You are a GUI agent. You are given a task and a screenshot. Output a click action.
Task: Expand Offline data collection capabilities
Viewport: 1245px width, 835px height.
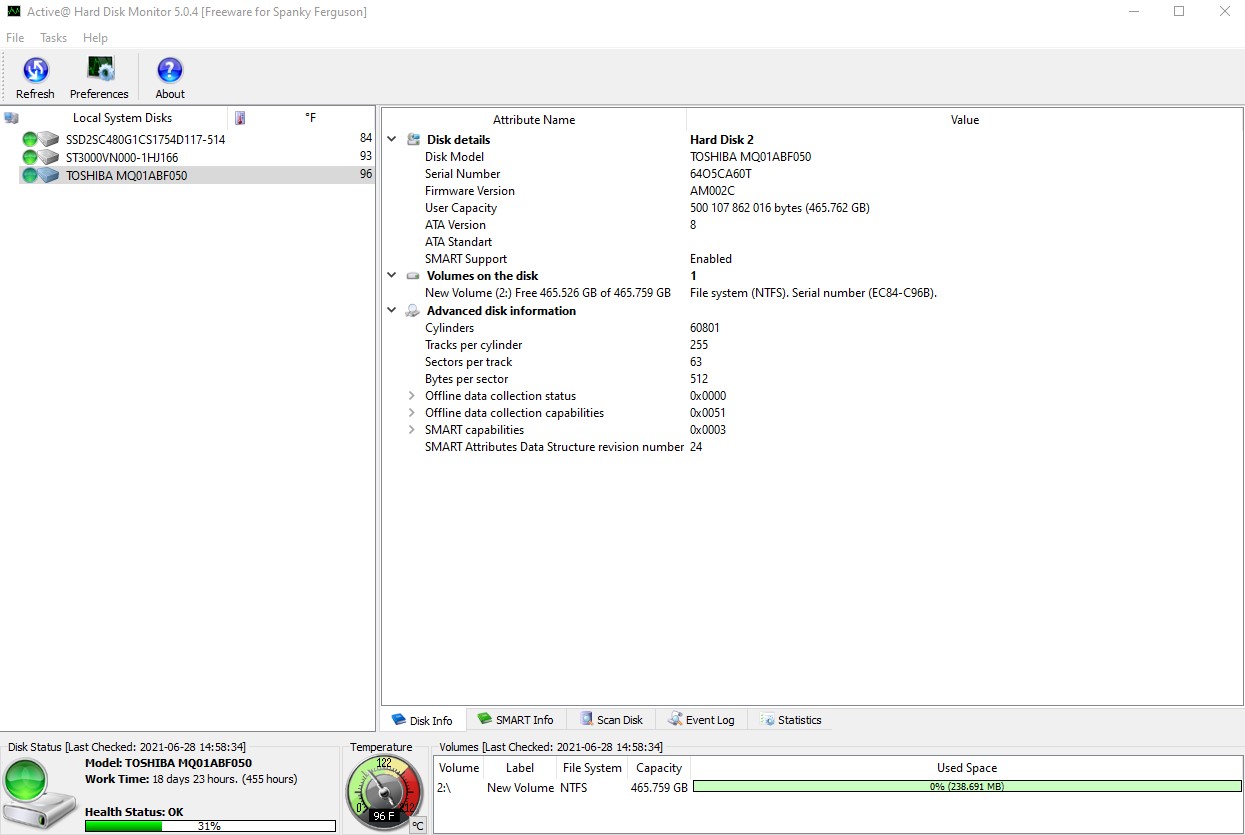410,413
